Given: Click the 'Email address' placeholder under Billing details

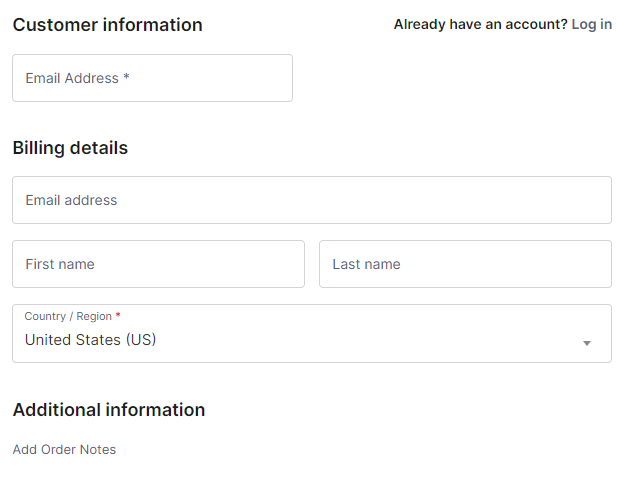Looking at the screenshot, I should pyautogui.click(x=71, y=200).
